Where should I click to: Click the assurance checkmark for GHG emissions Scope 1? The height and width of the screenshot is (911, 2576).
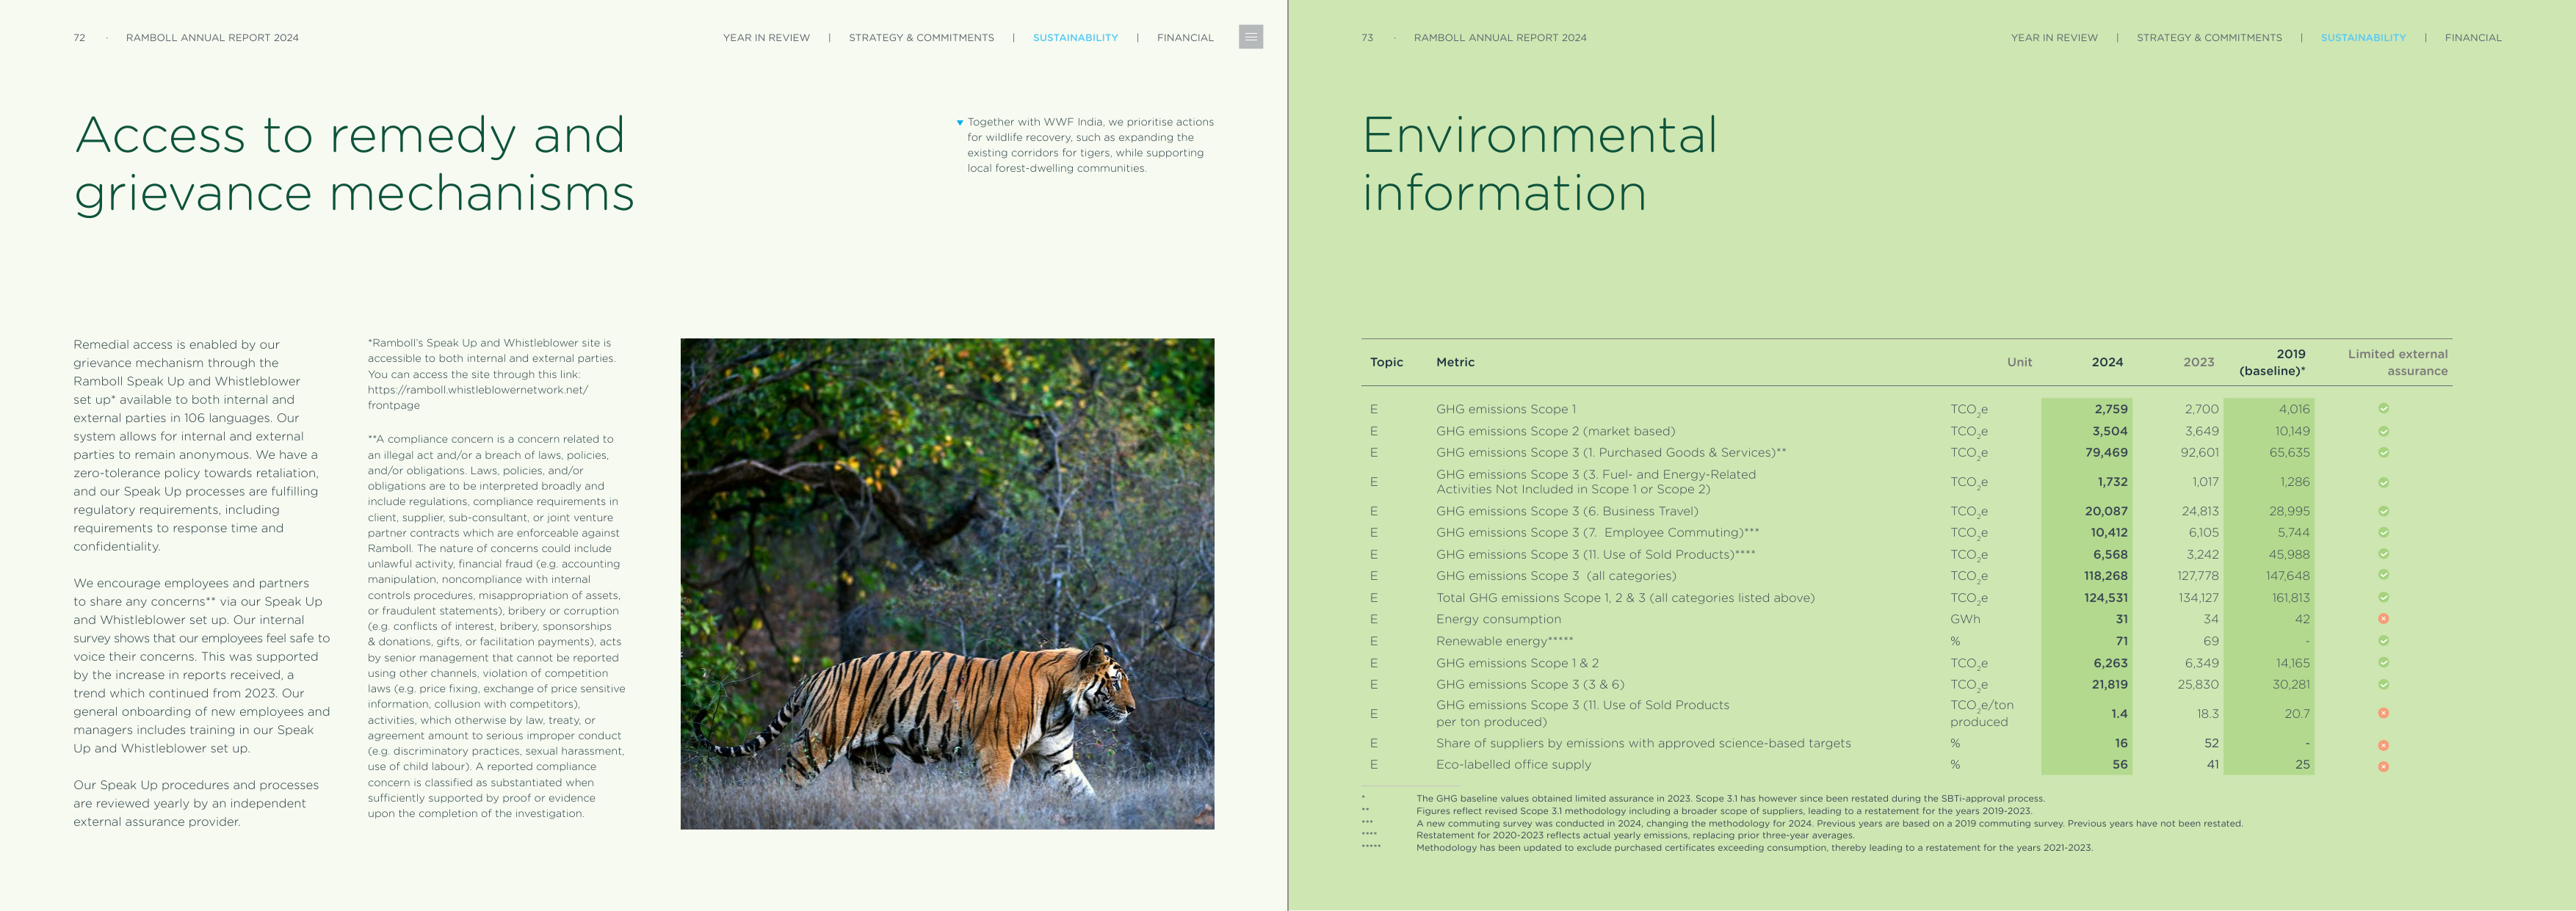click(2383, 408)
